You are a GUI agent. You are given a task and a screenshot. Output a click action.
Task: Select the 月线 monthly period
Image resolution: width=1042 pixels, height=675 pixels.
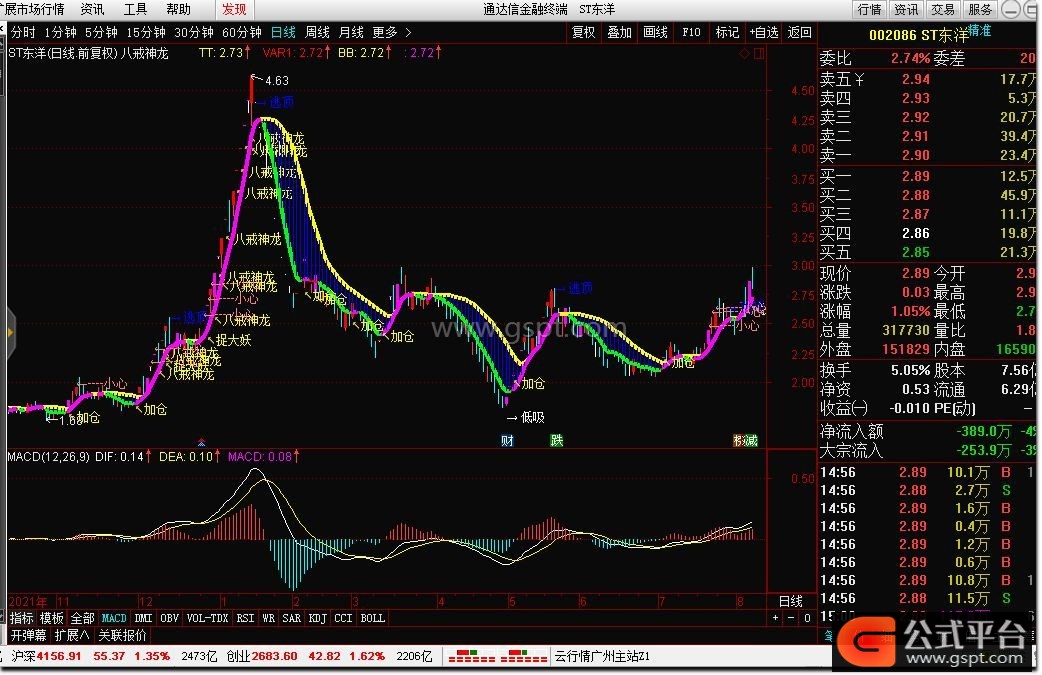tap(351, 32)
